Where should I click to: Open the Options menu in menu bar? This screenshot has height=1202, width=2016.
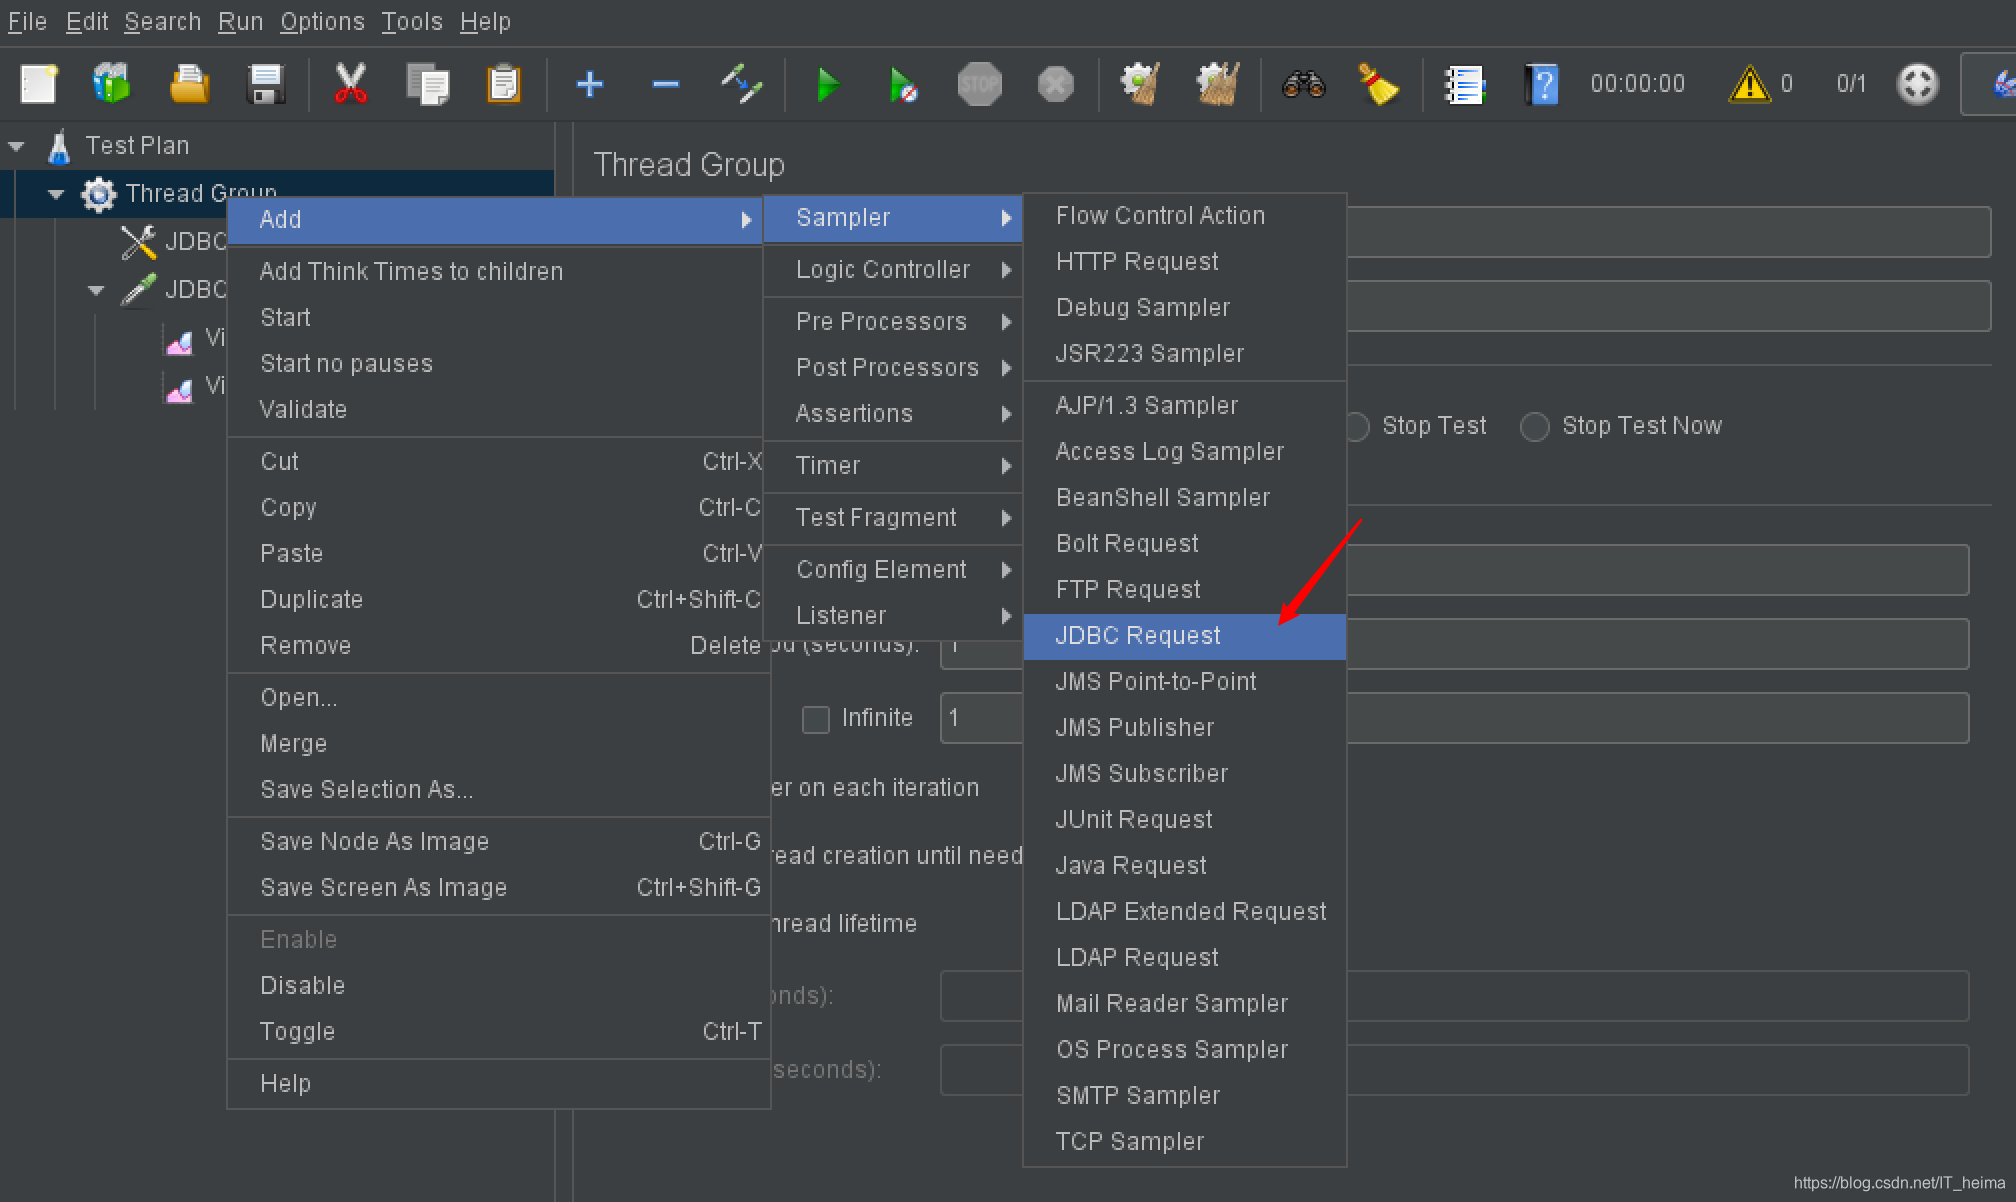pos(322,21)
